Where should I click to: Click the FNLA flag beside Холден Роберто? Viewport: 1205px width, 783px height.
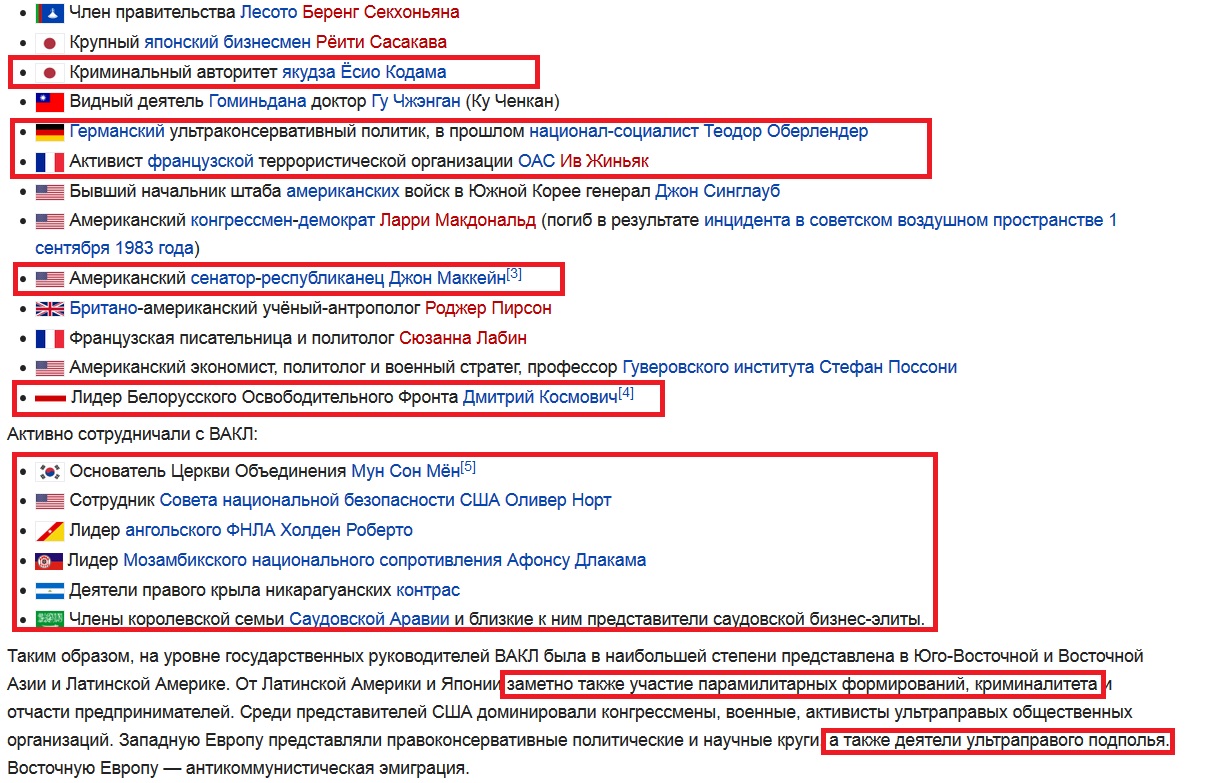coord(50,530)
